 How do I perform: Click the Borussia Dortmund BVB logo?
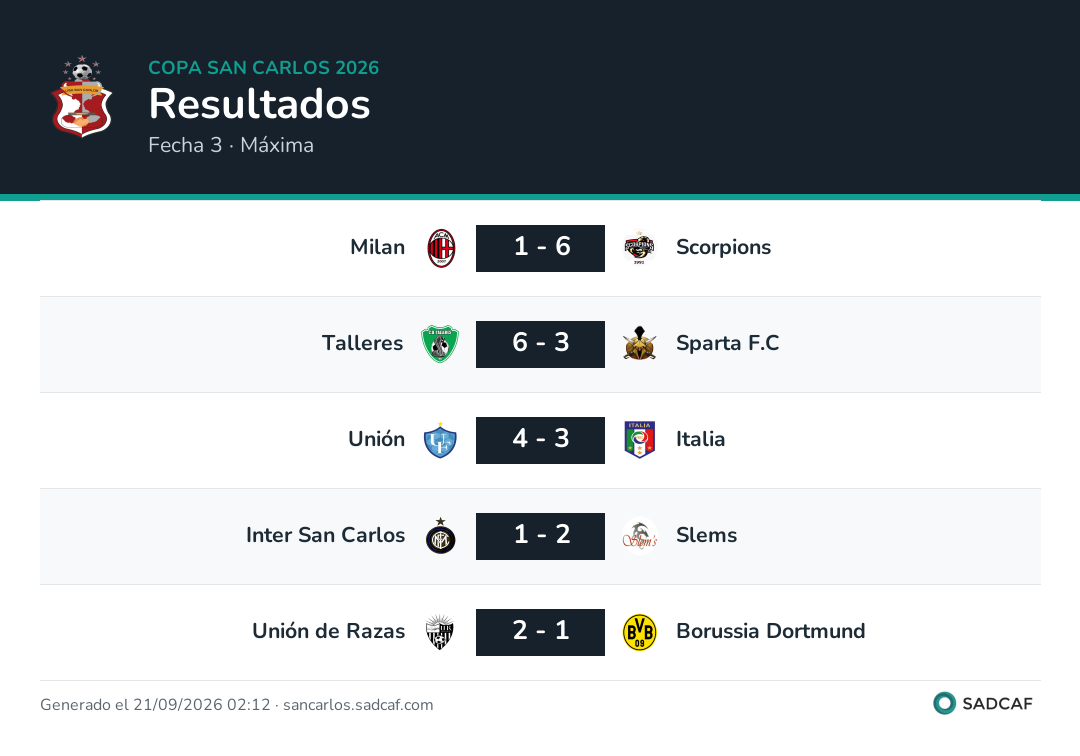[639, 632]
